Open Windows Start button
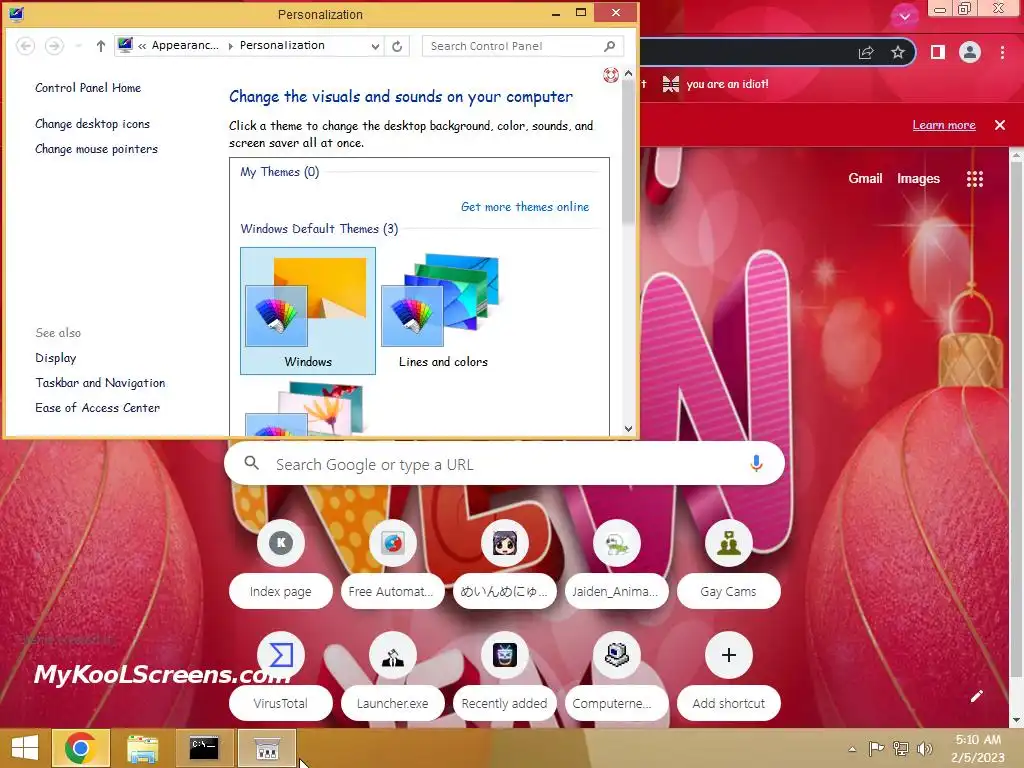The image size is (1024, 768). click(25, 748)
